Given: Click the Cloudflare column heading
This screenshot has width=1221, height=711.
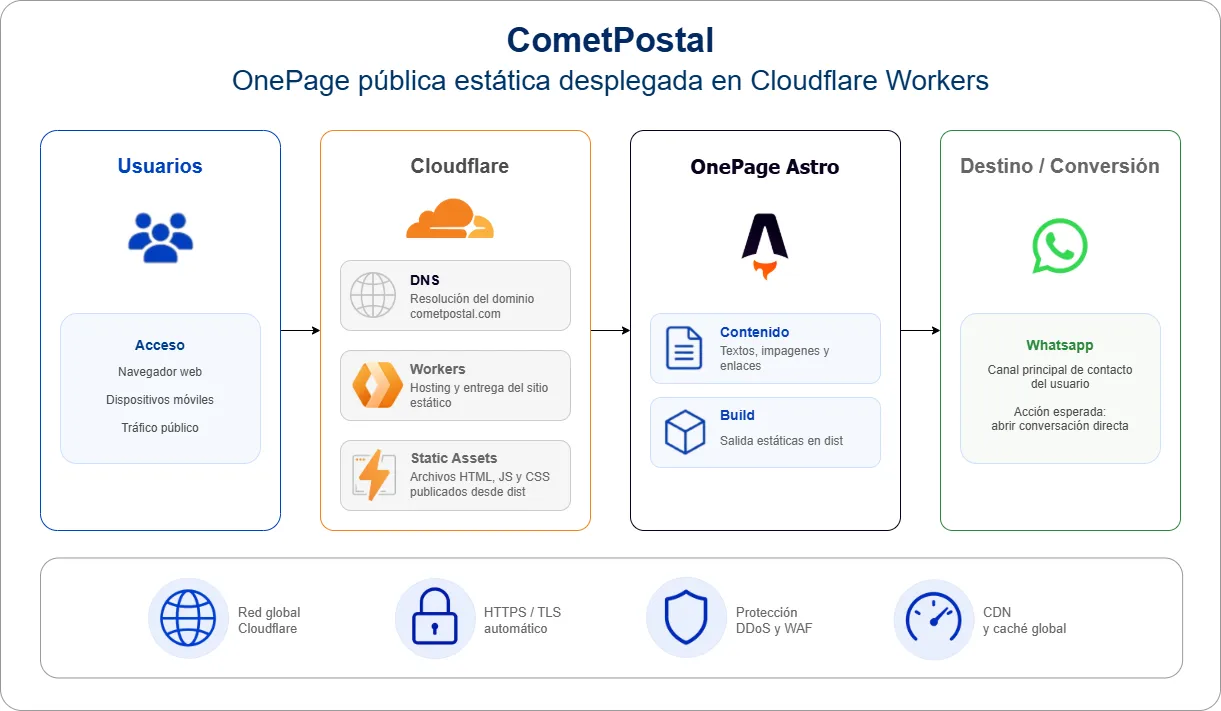Looking at the screenshot, I should (460, 166).
